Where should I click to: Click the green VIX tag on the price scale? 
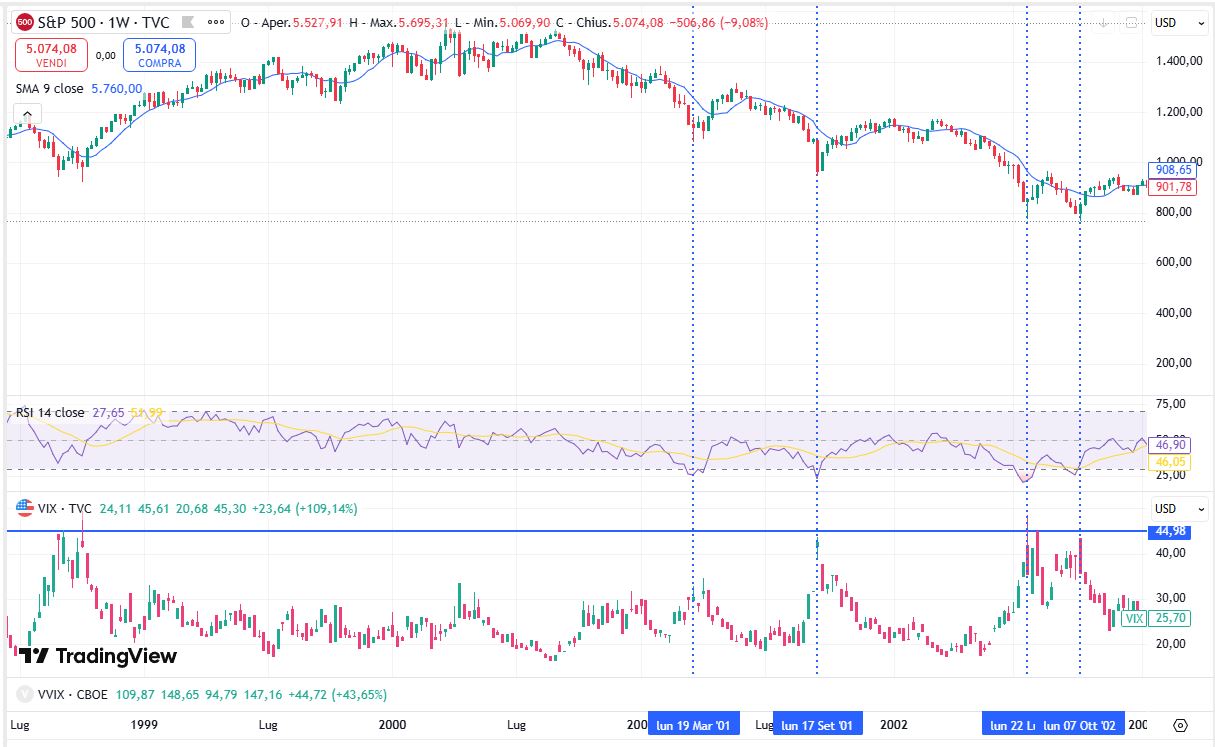1133,619
